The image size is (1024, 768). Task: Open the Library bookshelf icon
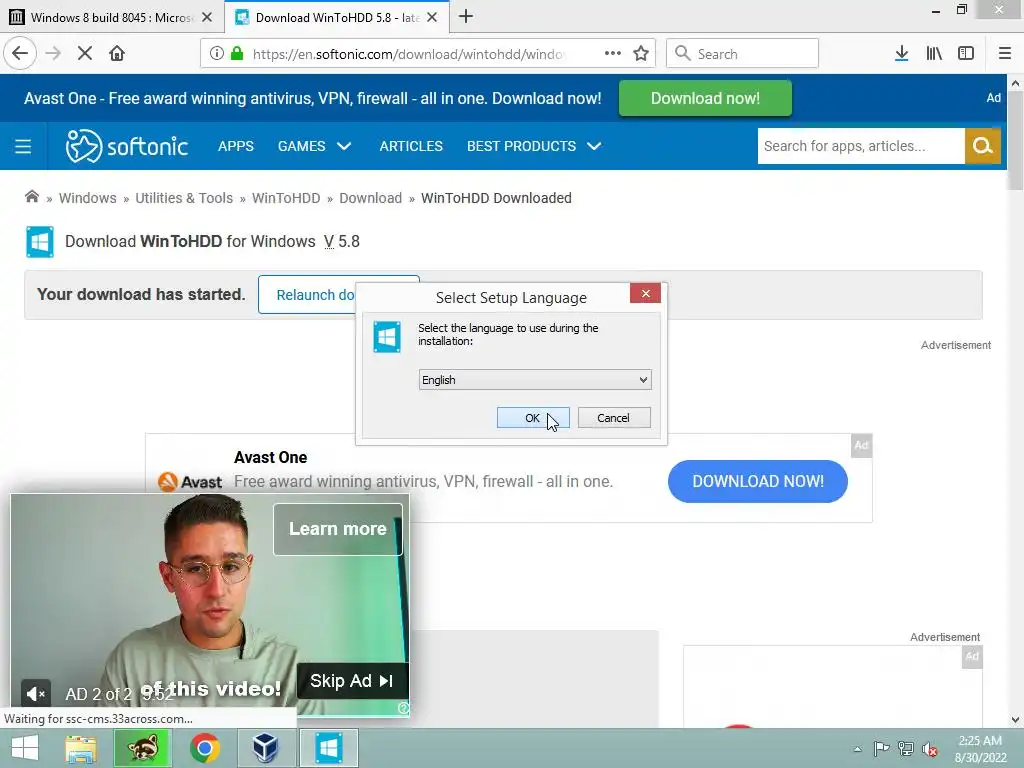[934, 54]
